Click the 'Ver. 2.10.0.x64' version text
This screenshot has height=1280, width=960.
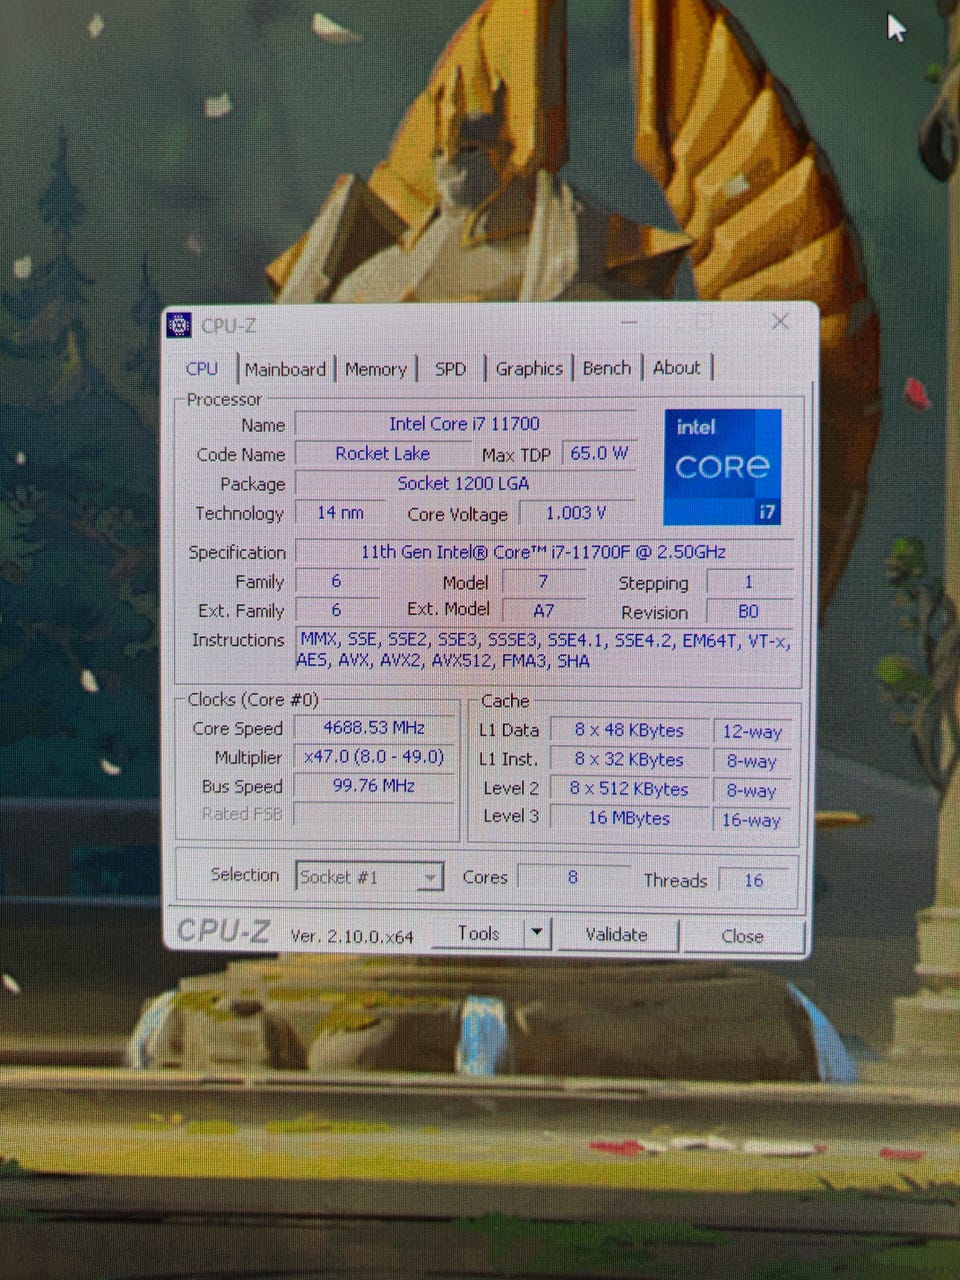tap(351, 936)
